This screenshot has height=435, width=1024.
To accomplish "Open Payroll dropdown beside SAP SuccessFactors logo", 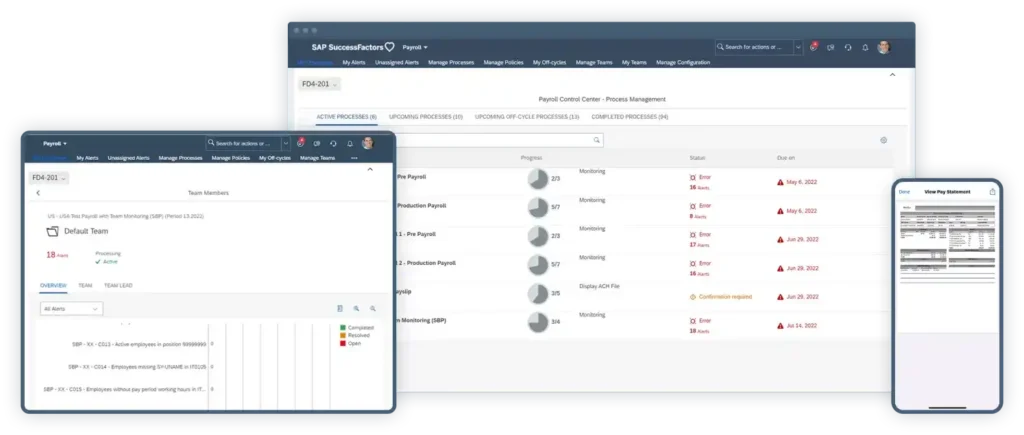I will point(415,48).
